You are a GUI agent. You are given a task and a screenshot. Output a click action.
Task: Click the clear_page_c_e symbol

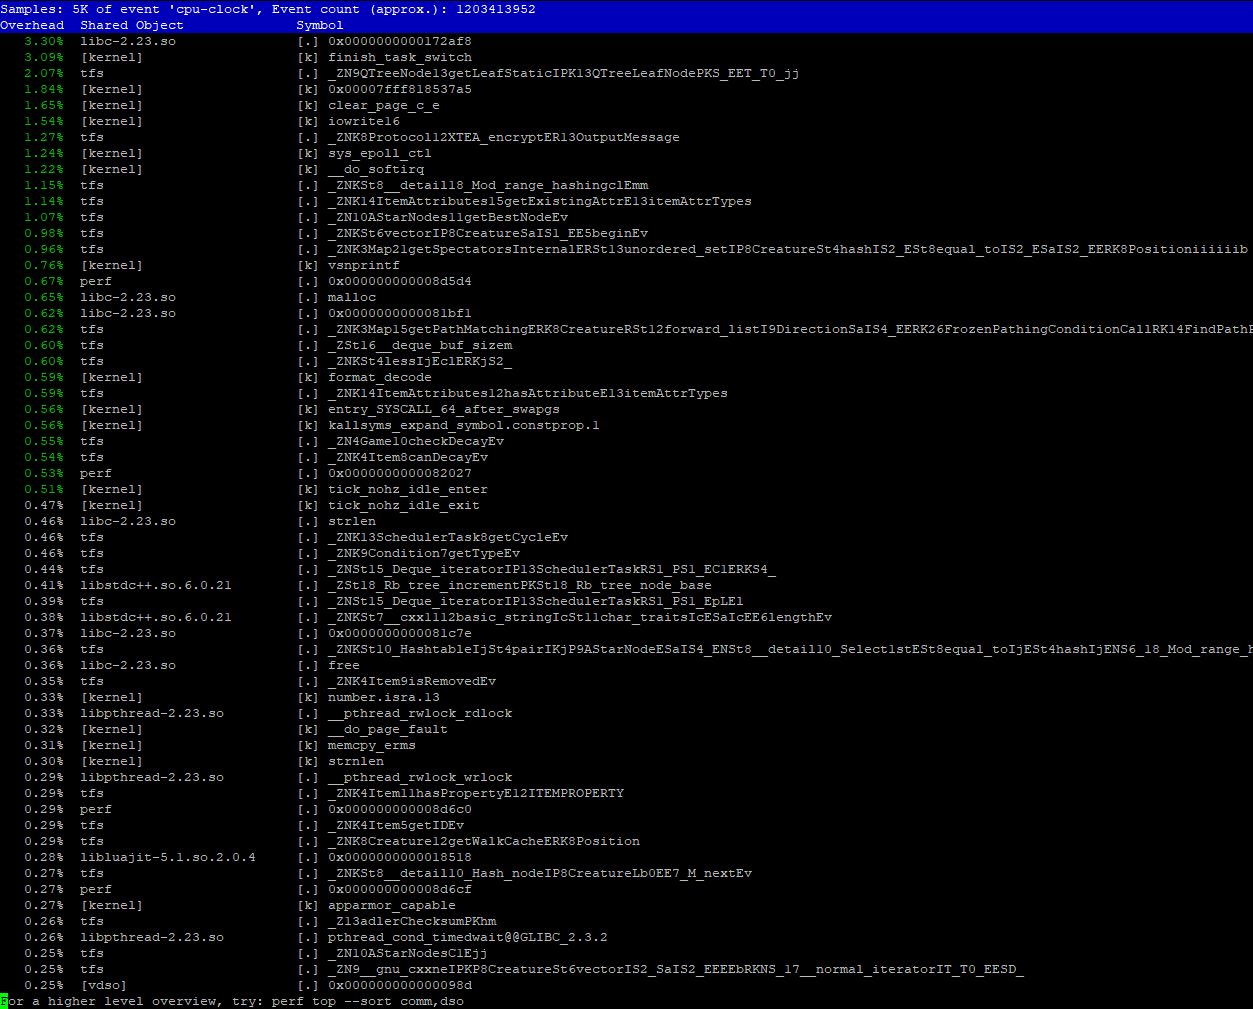(384, 105)
